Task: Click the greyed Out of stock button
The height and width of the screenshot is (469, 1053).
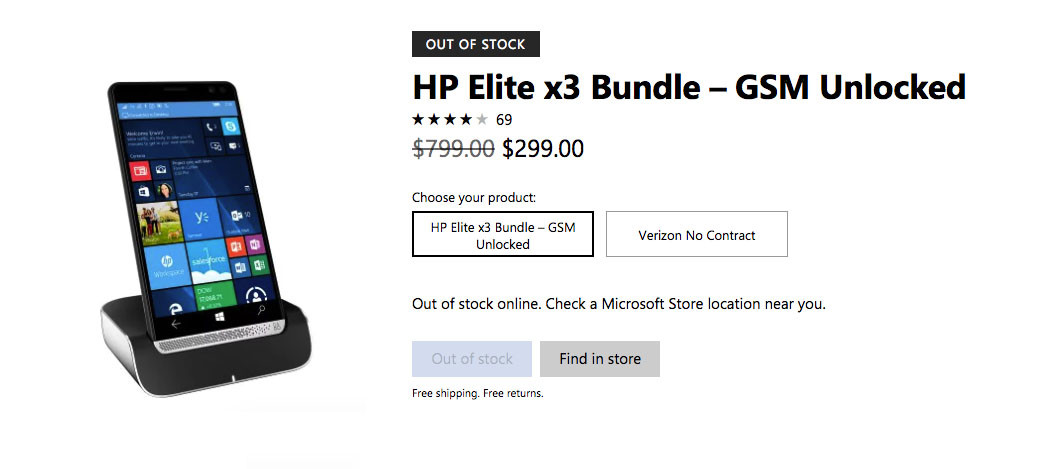Action: 472,359
